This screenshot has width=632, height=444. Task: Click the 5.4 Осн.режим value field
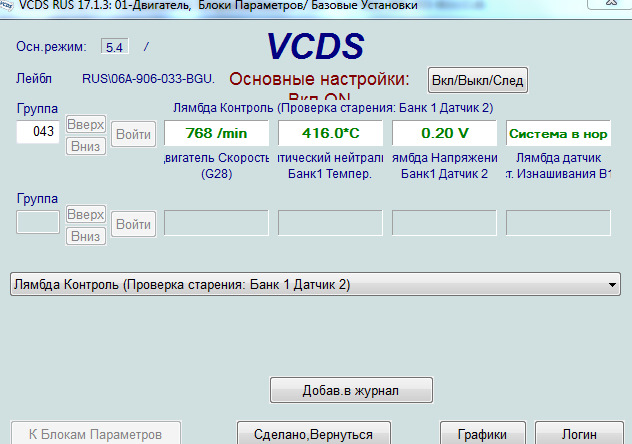(115, 47)
